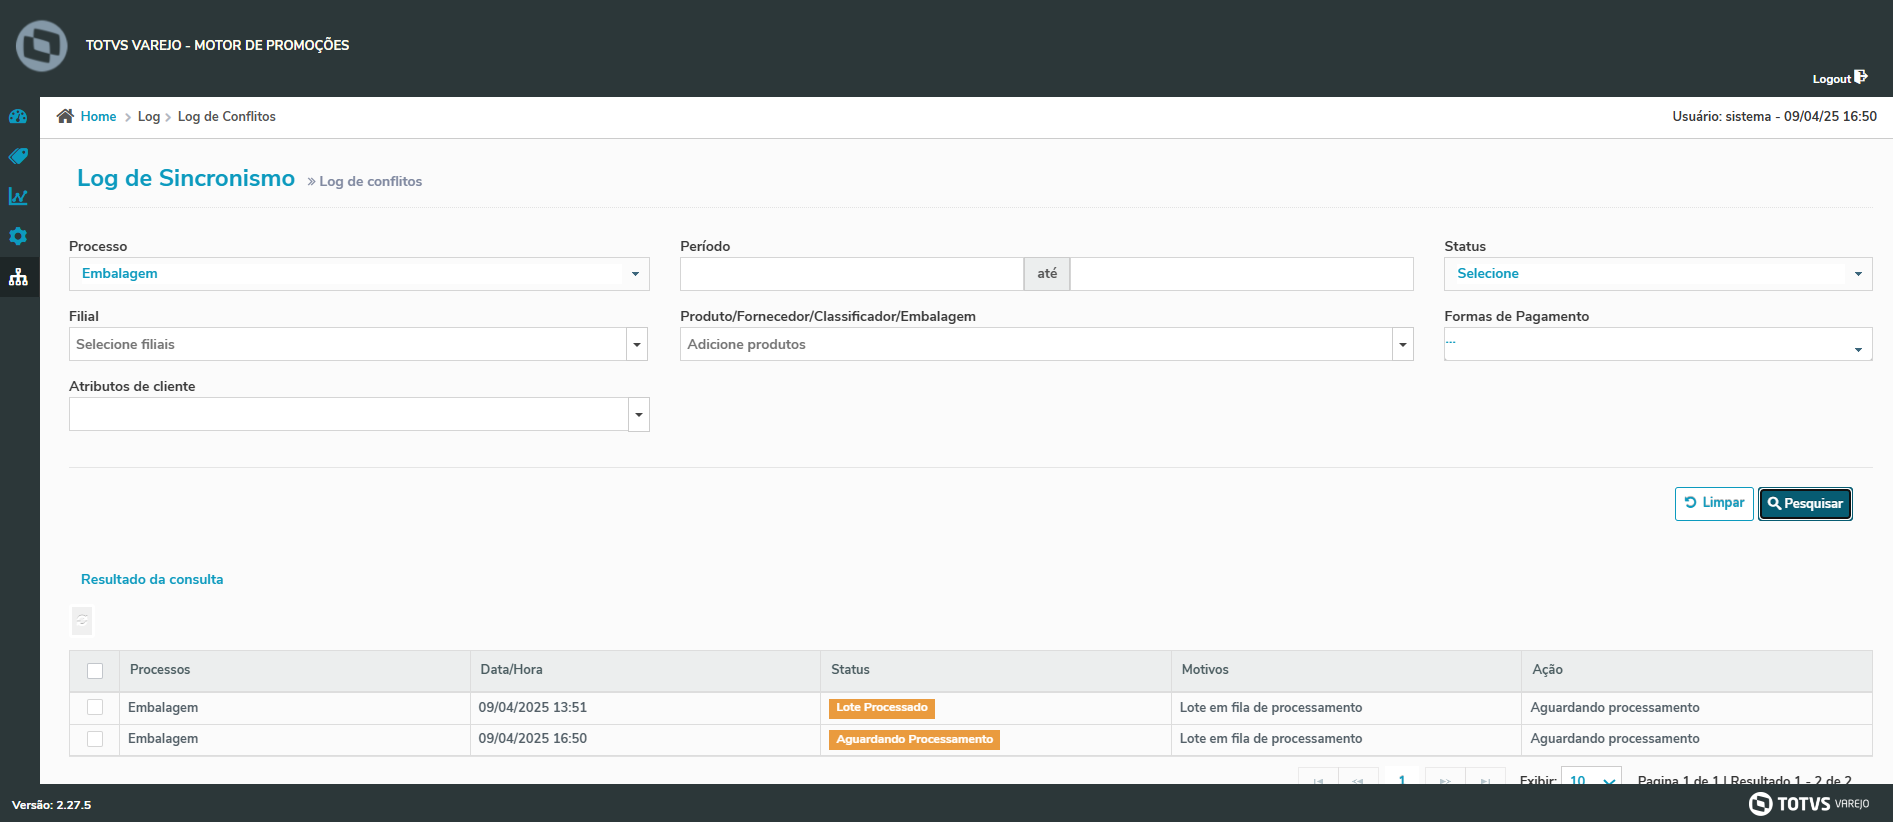Expand the Status Selecione dropdown

[1657, 274]
